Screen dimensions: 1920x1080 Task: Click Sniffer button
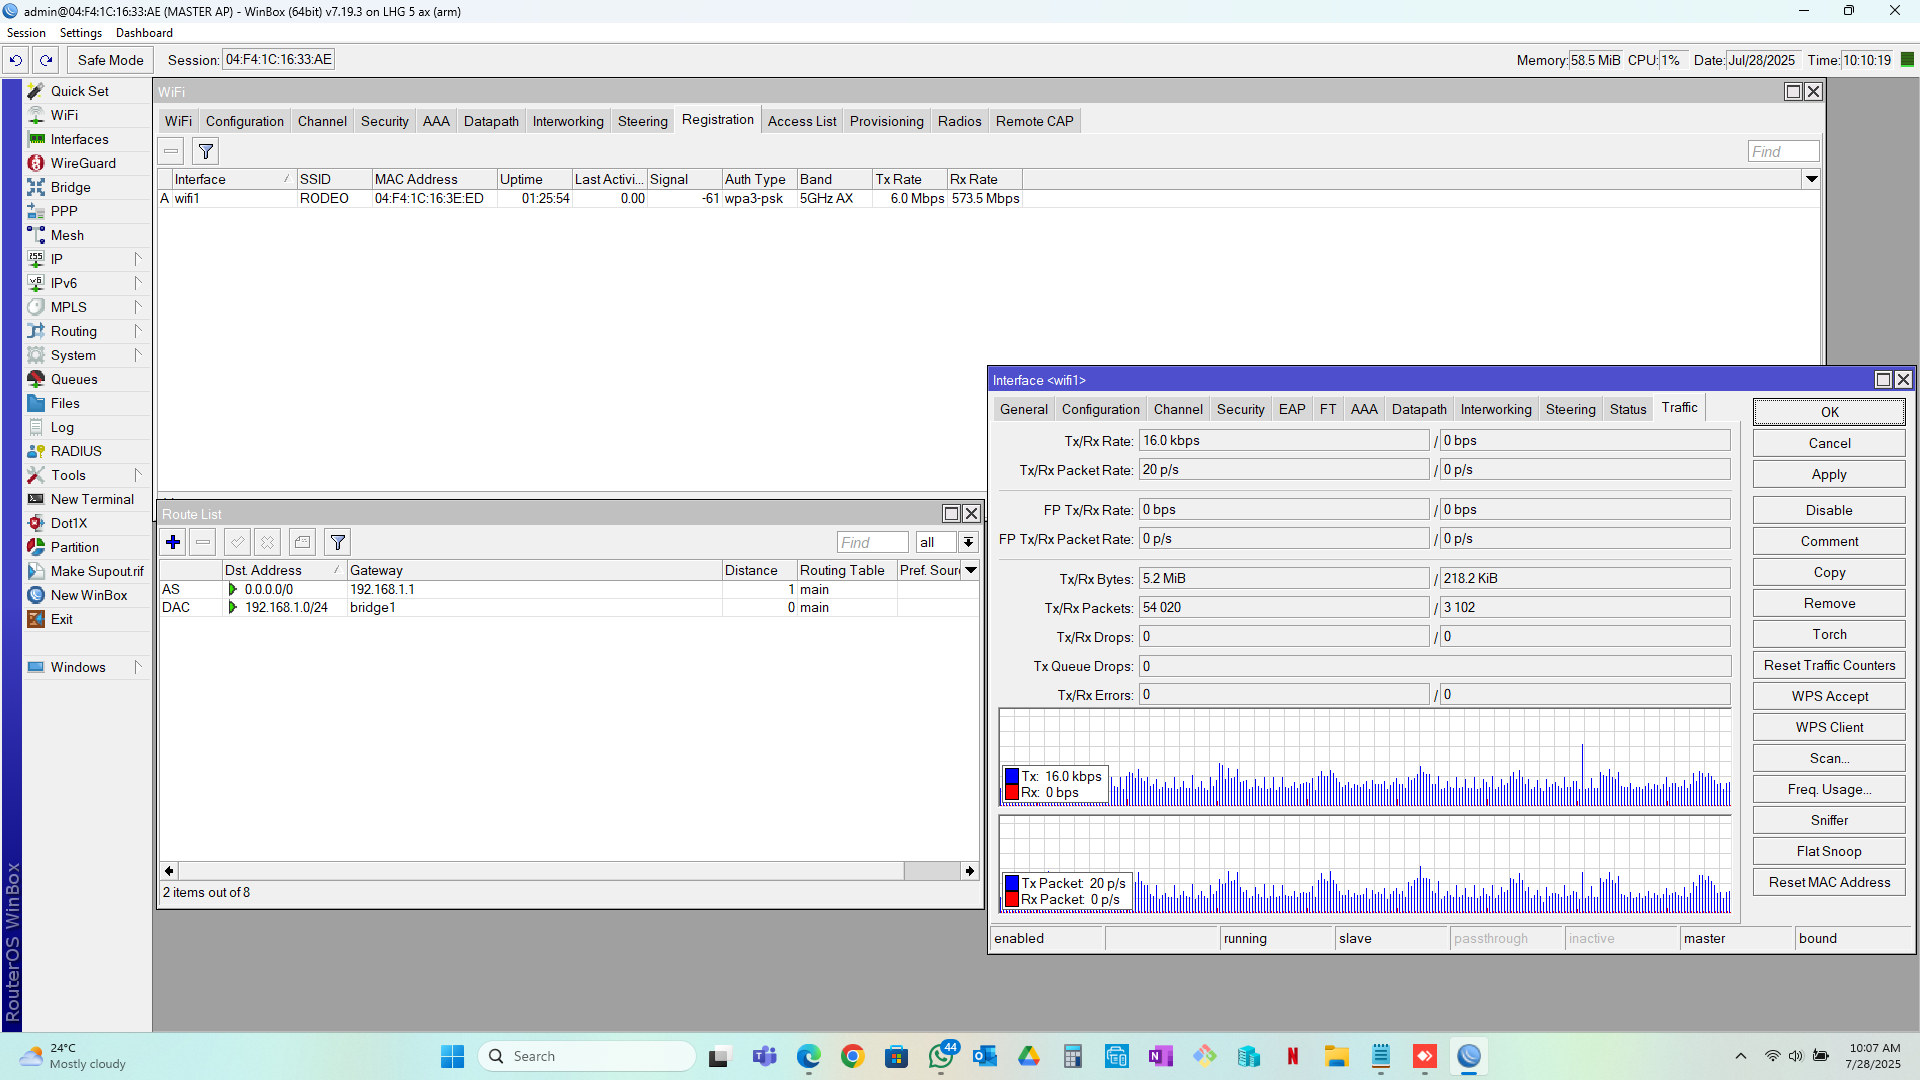click(x=1829, y=820)
